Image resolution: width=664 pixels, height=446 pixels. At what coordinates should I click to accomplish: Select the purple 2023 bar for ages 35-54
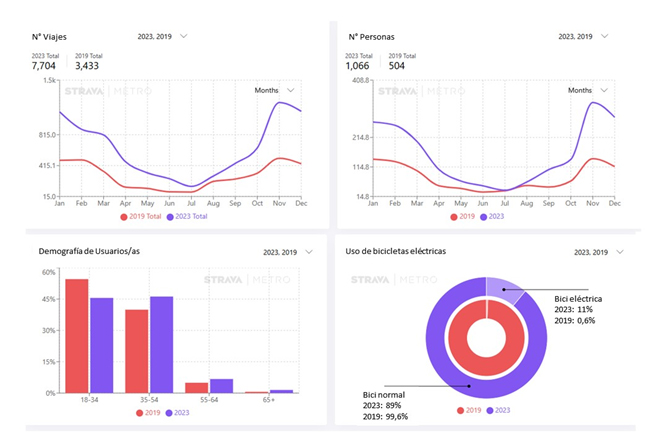pos(161,344)
